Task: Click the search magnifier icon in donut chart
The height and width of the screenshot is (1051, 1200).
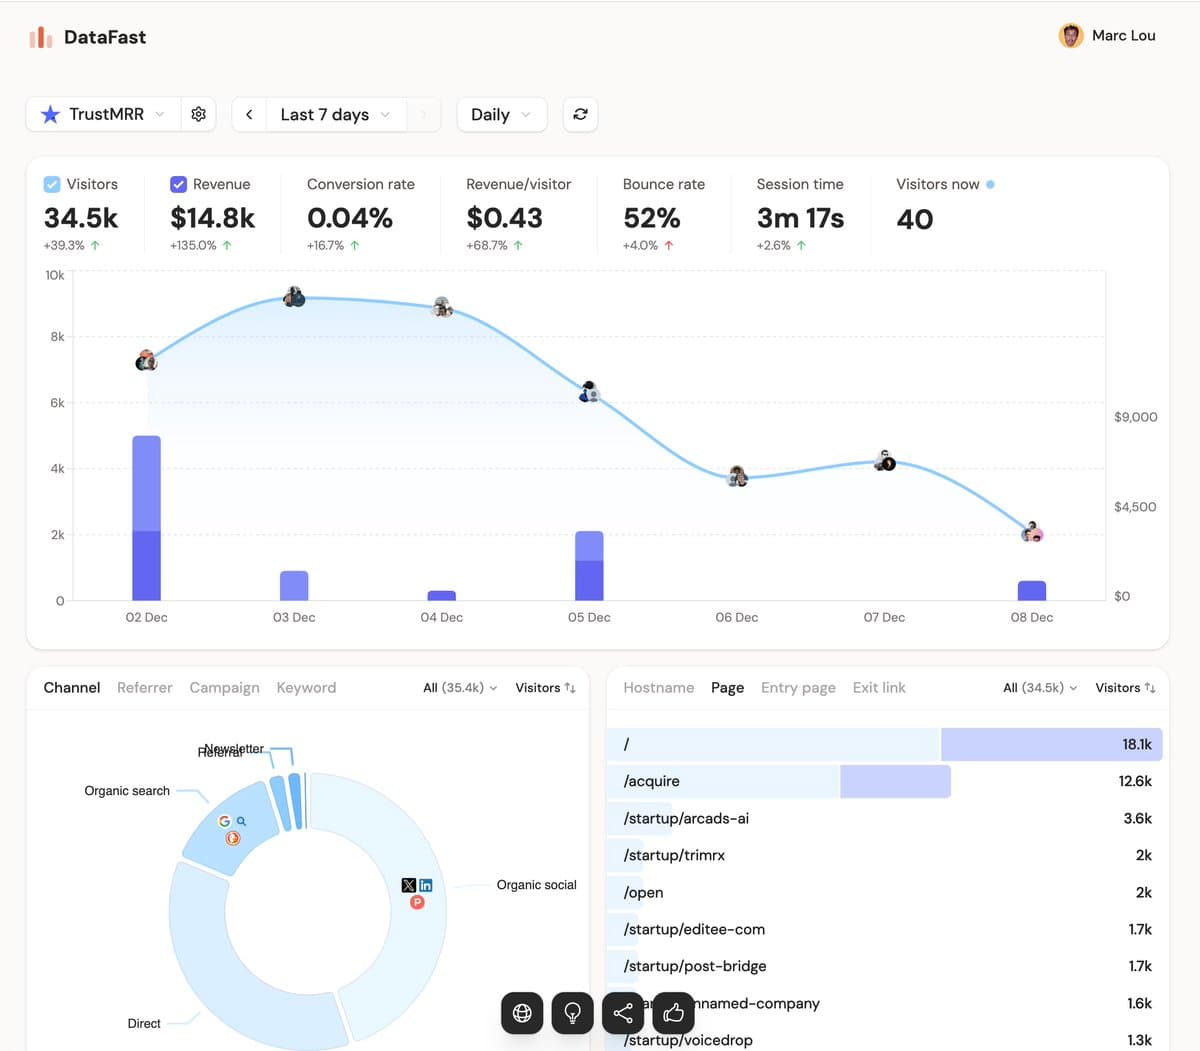Action: point(241,821)
